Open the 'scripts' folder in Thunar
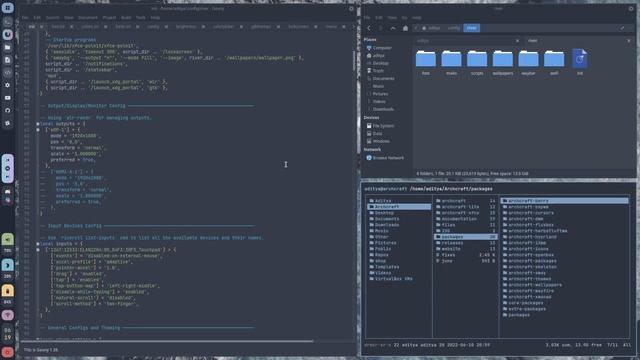 (477, 62)
